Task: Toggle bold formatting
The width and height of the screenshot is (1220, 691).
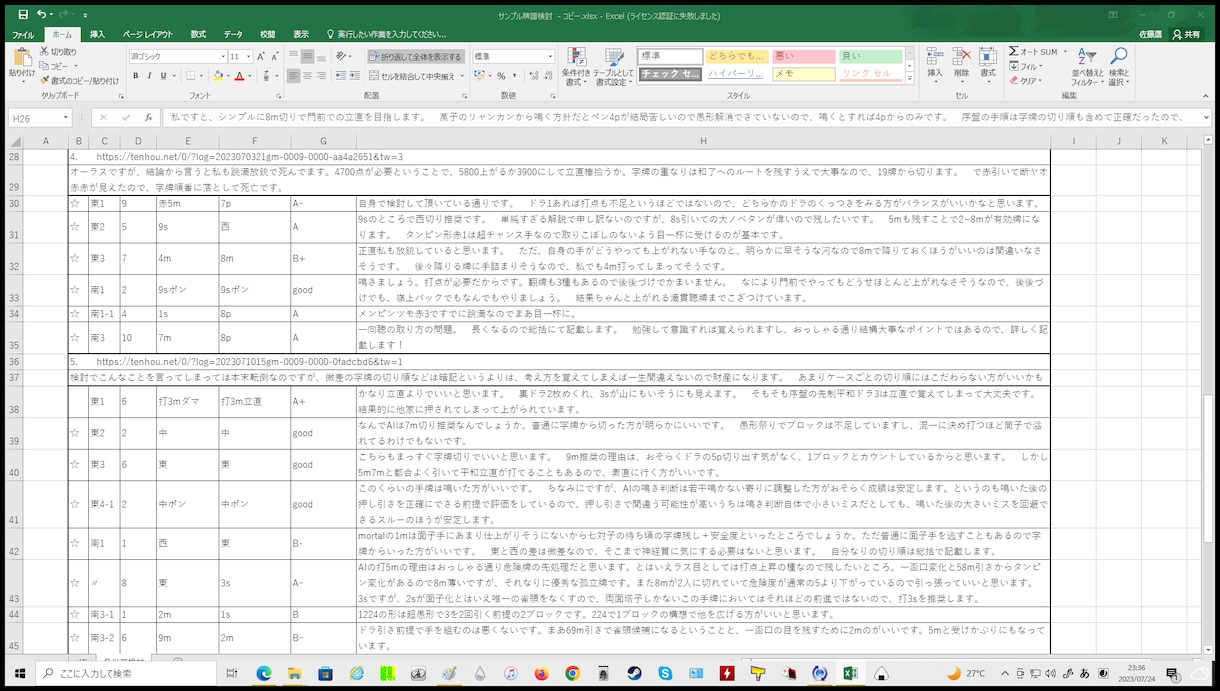Action: tap(136, 76)
